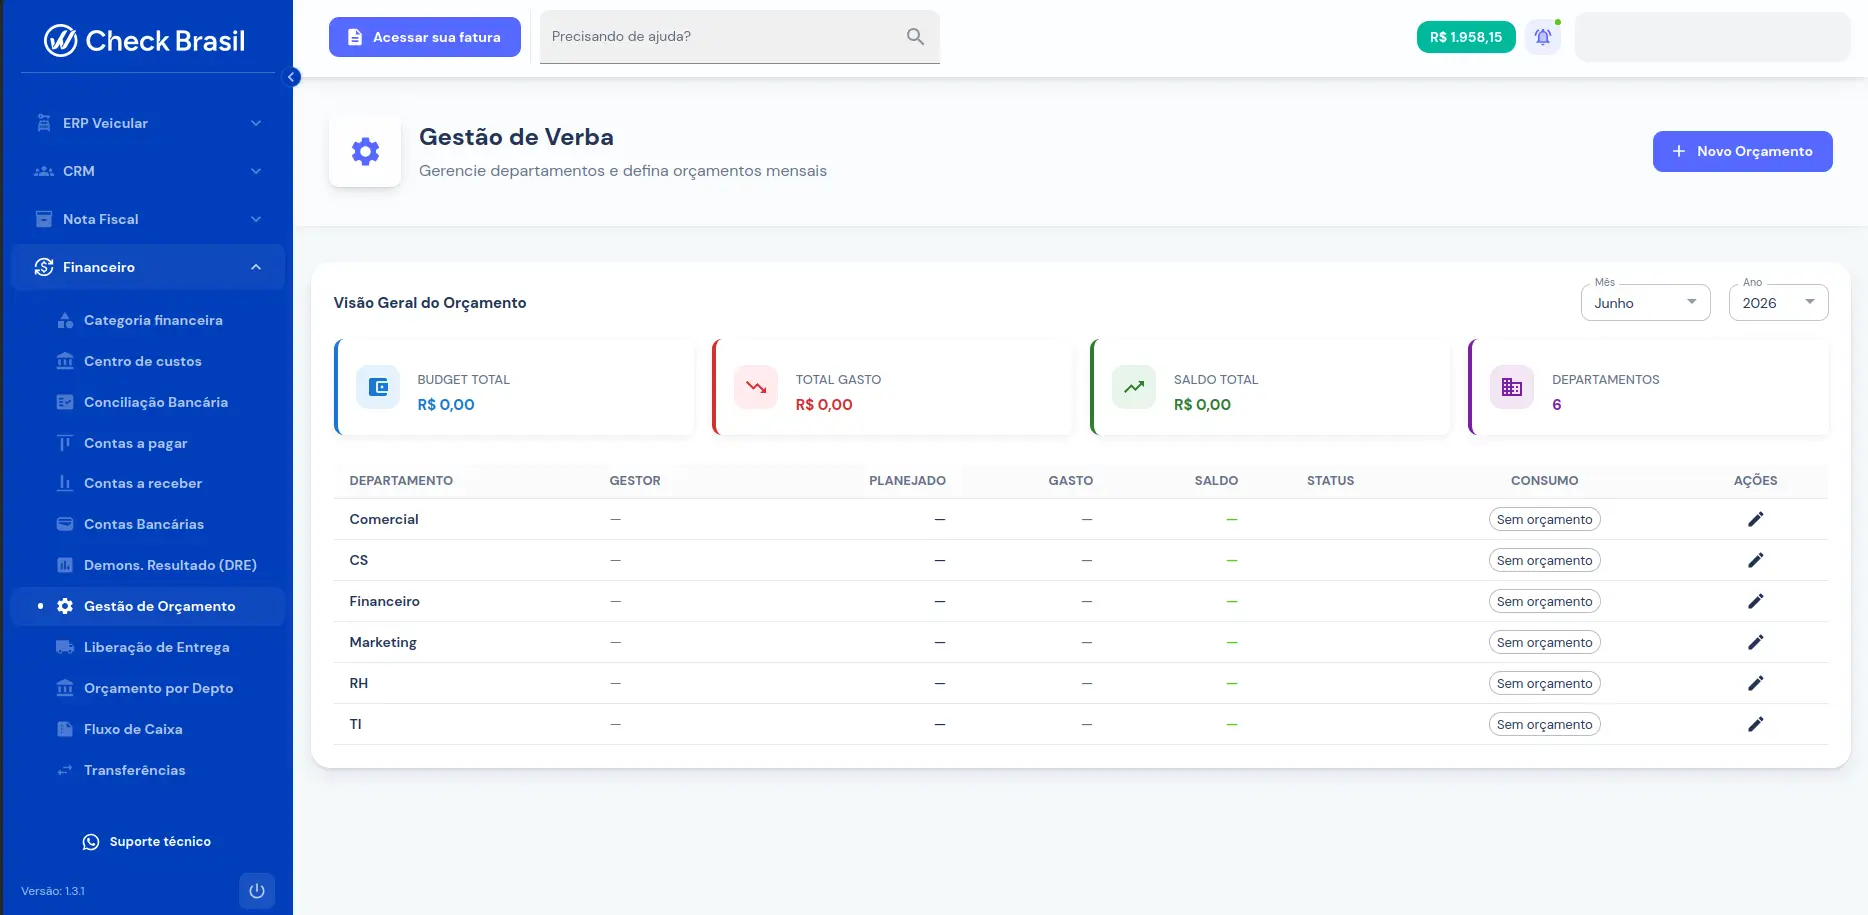Go to Contas a receber
1868x915 pixels.
point(148,483)
